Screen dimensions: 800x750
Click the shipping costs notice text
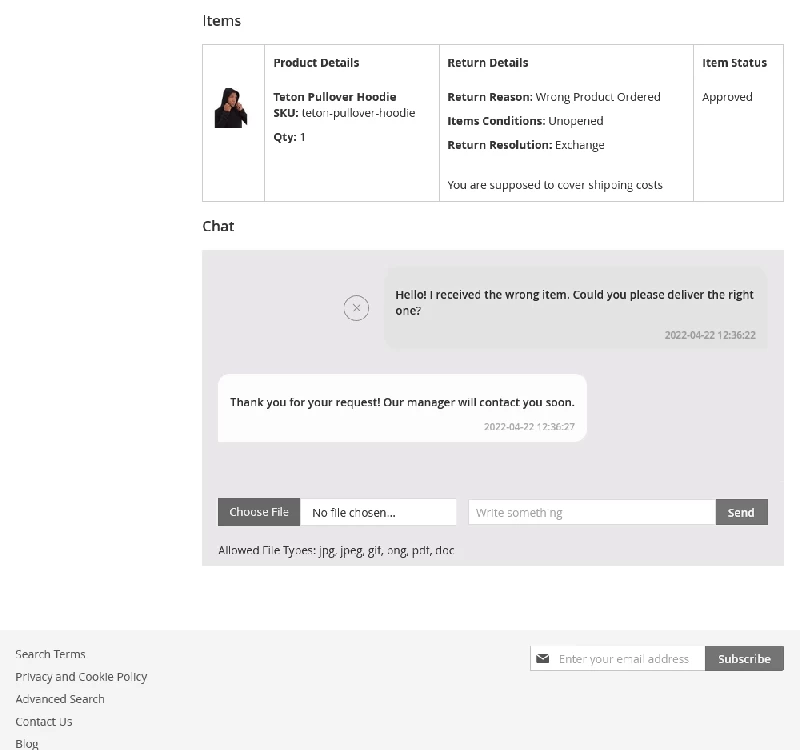click(555, 185)
